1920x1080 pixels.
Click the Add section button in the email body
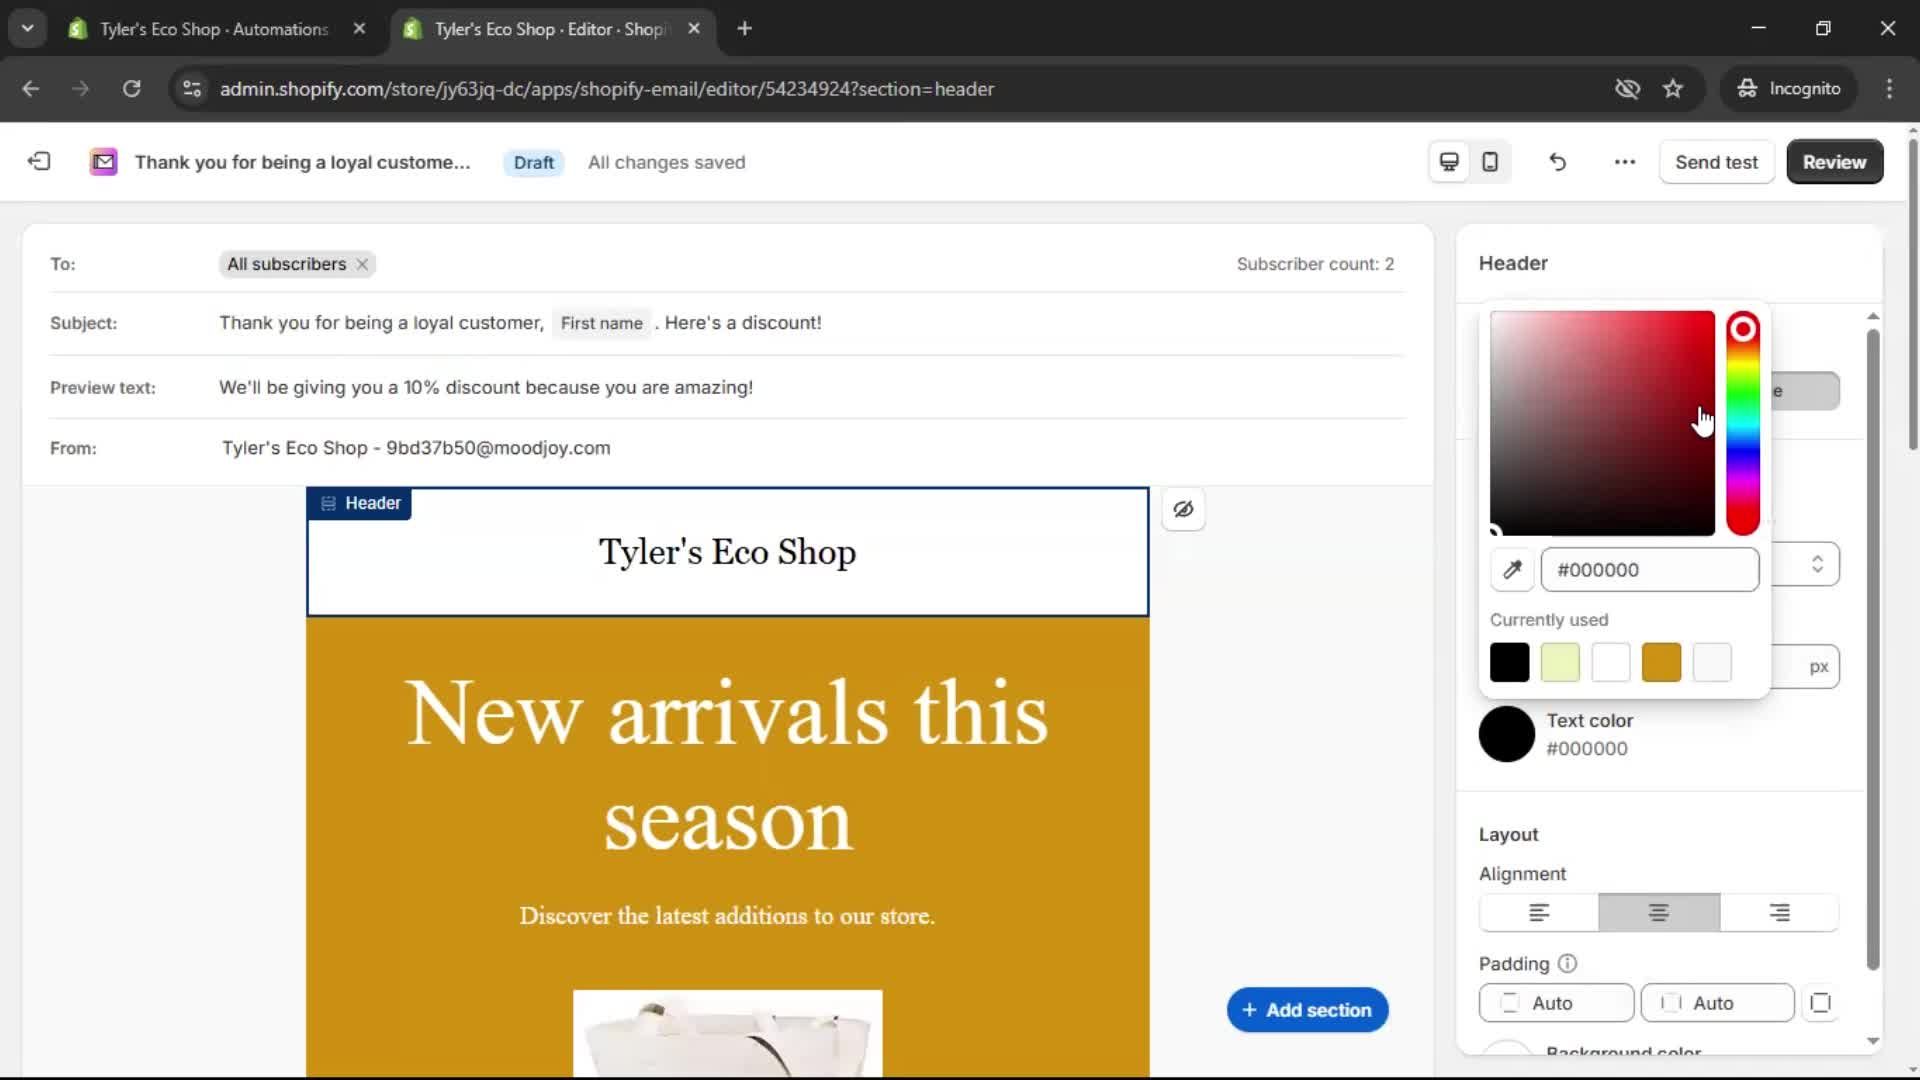[x=1307, y=1010]
